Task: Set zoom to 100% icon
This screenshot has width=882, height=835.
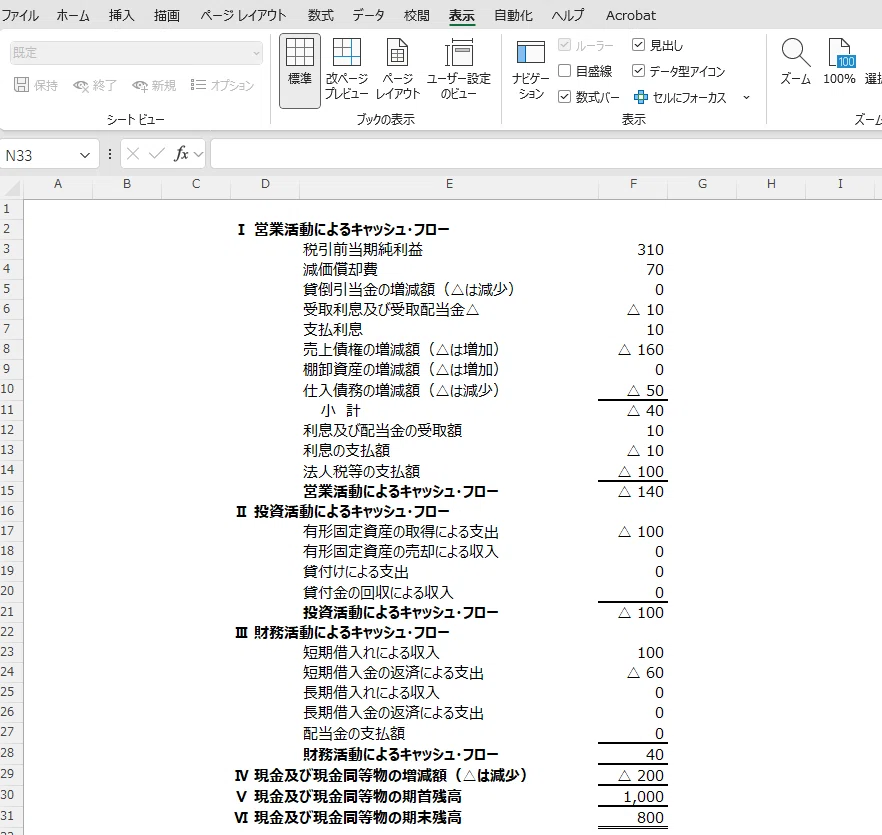Action: pos(840,52)
